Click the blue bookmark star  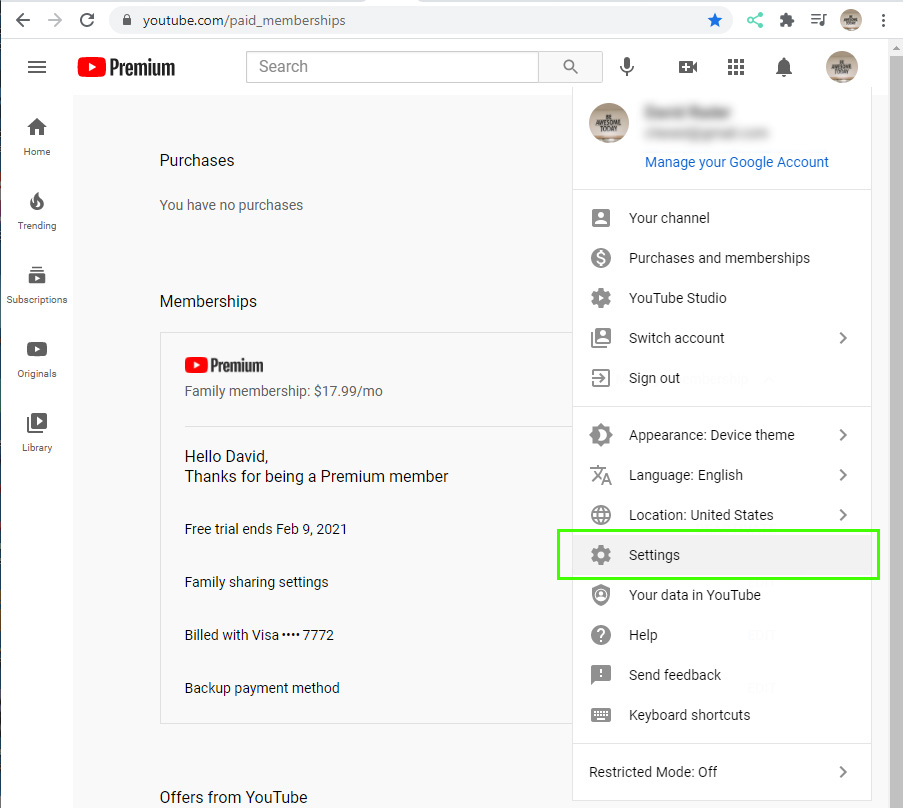[x=715, y=21]
